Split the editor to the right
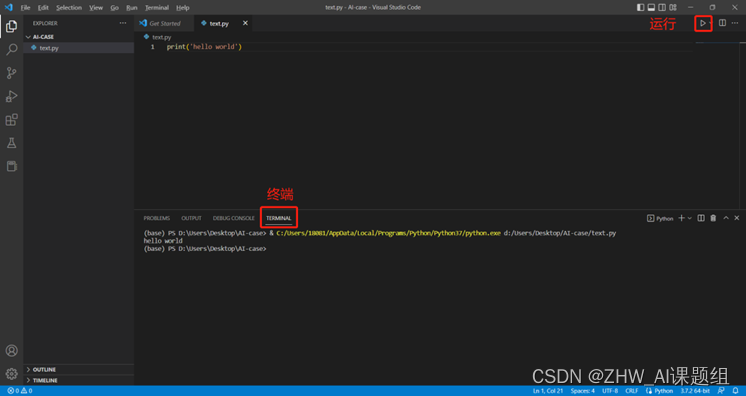Viewport: 746px width, 396px height. pyautogui.click(x=722, y=23)
